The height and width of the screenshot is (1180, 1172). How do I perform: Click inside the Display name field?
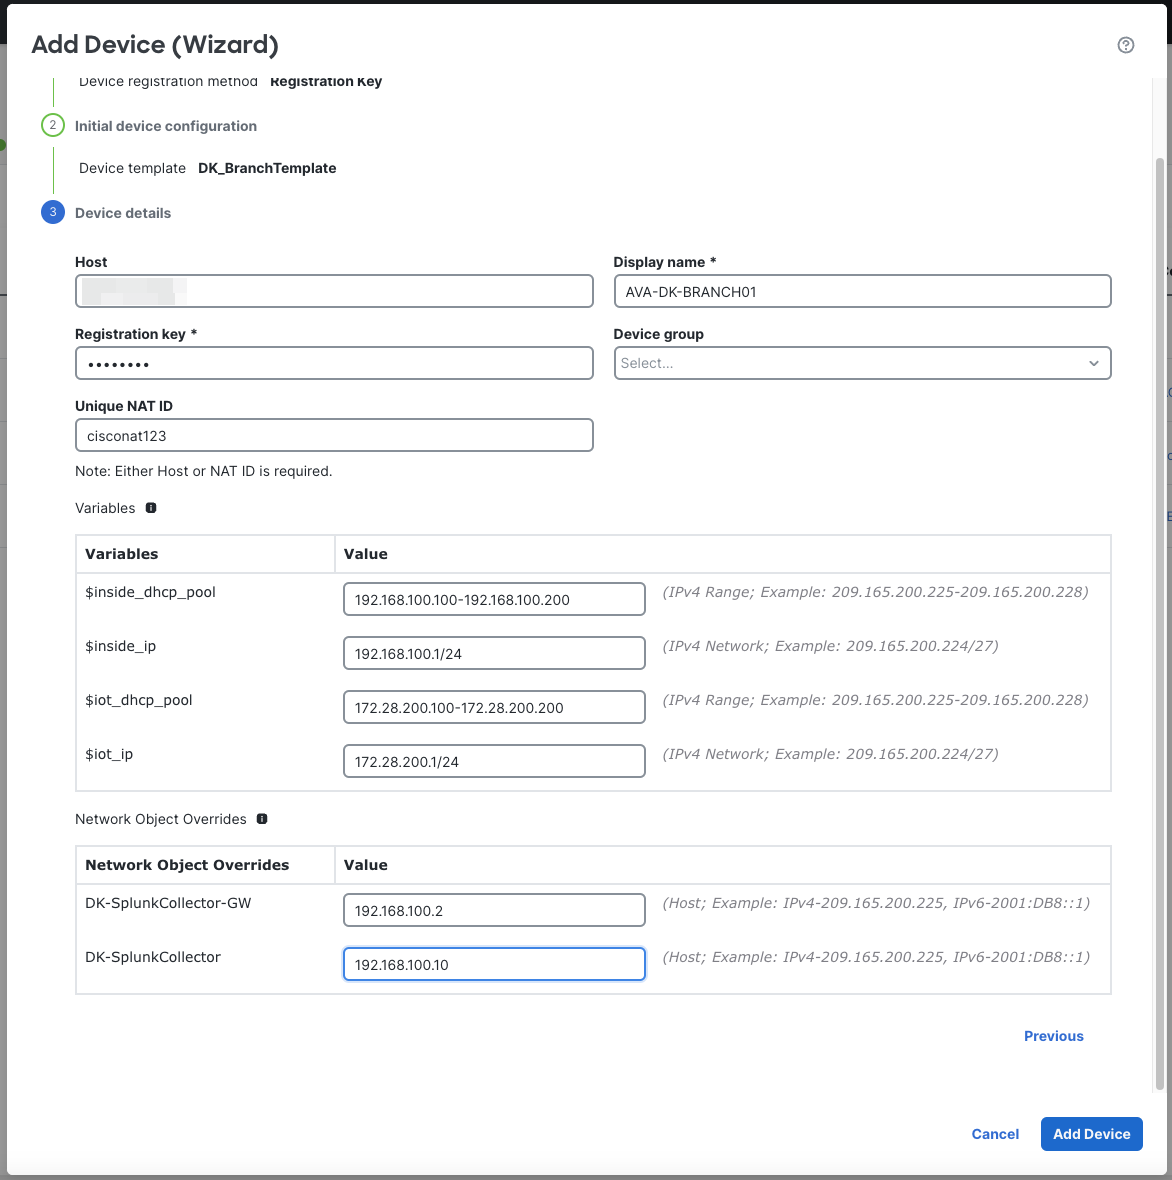click(862, 291)
